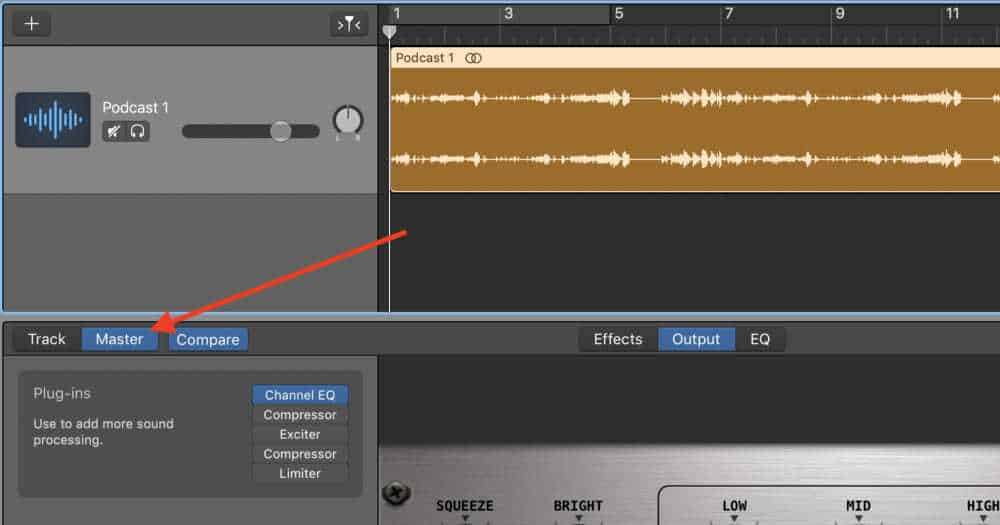Click the SQUEEZE control label
Screen dimensions: 1000x525
(464, 506)
